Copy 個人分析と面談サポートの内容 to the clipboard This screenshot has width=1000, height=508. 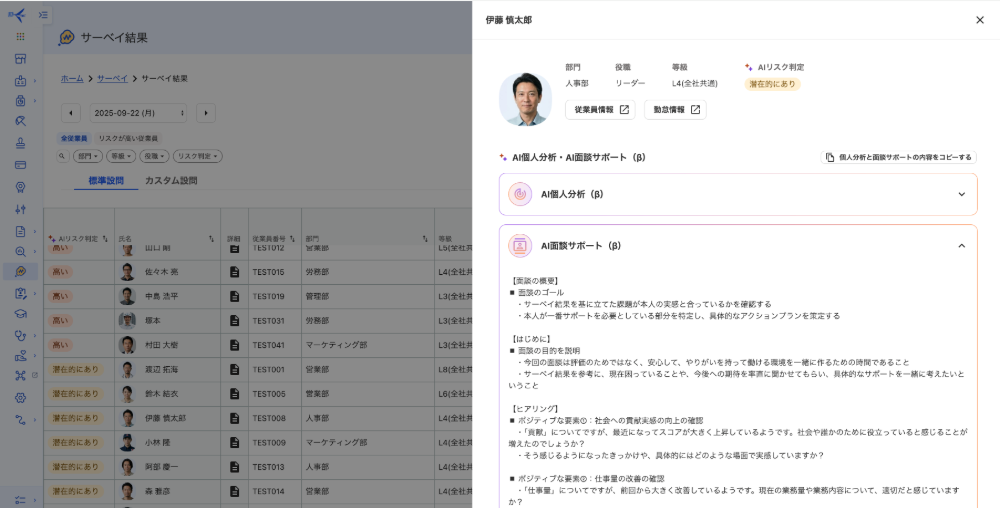[899, 157]
